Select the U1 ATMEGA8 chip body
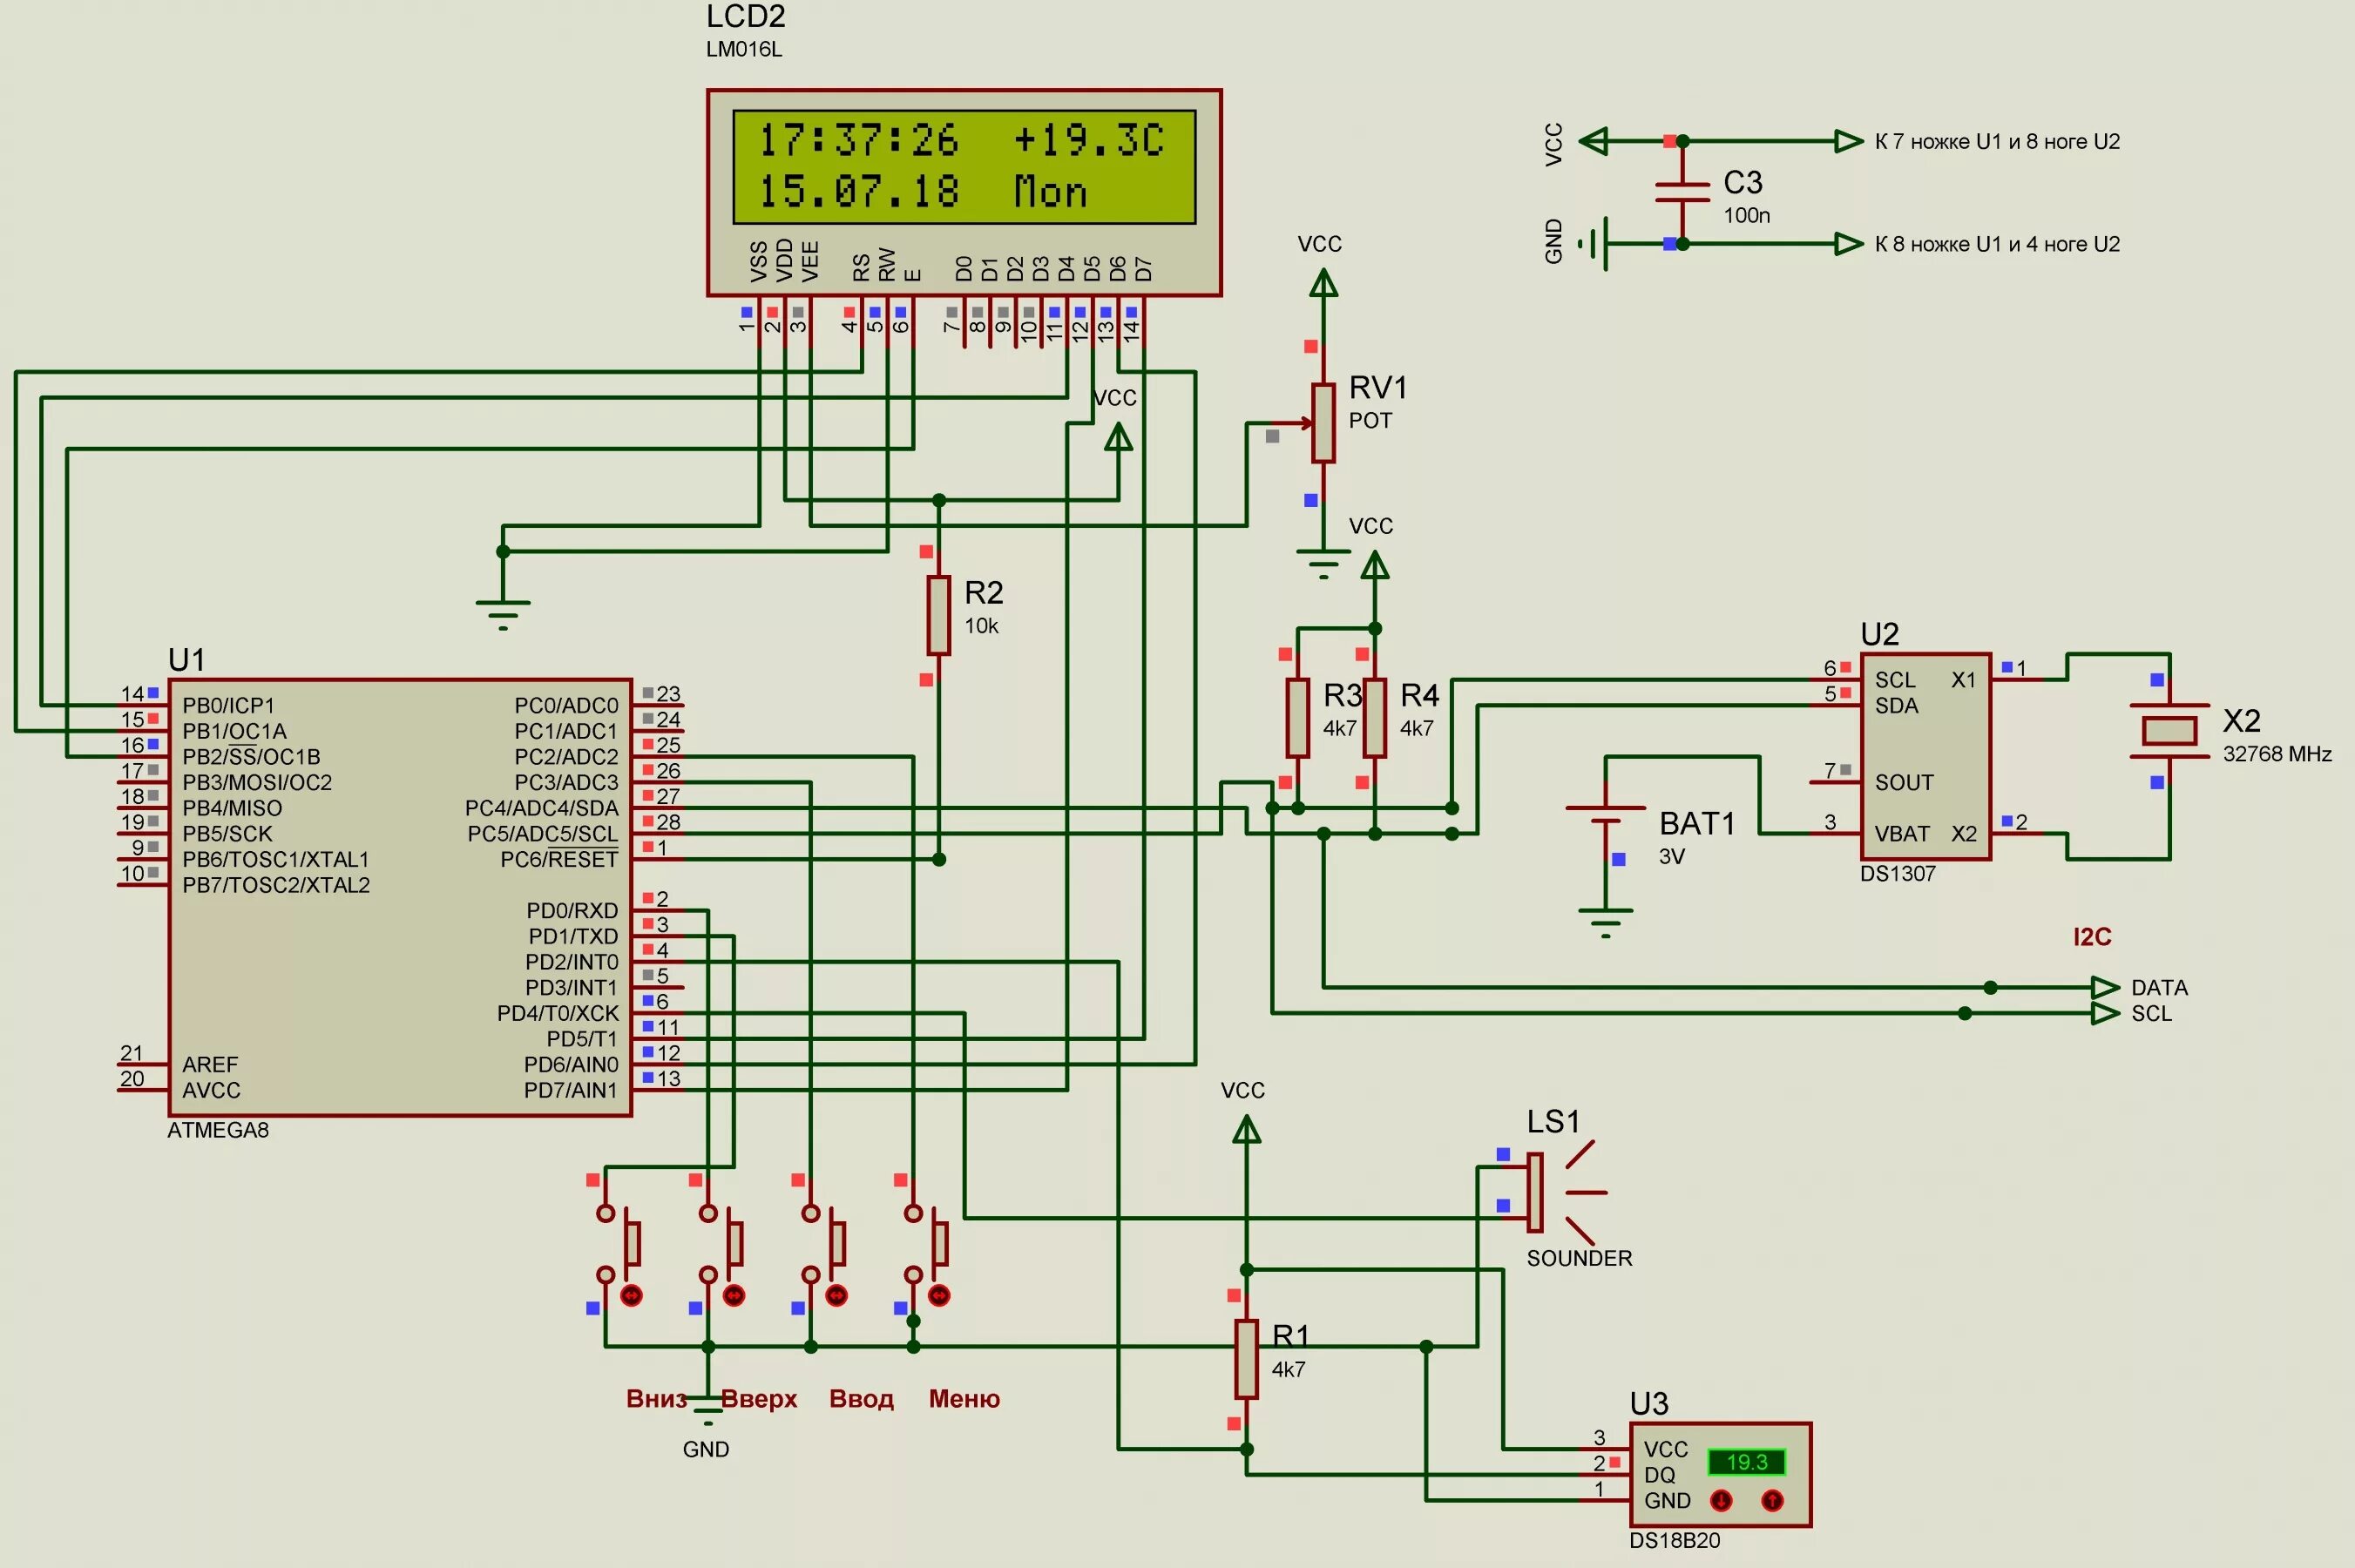 point(400,897)
